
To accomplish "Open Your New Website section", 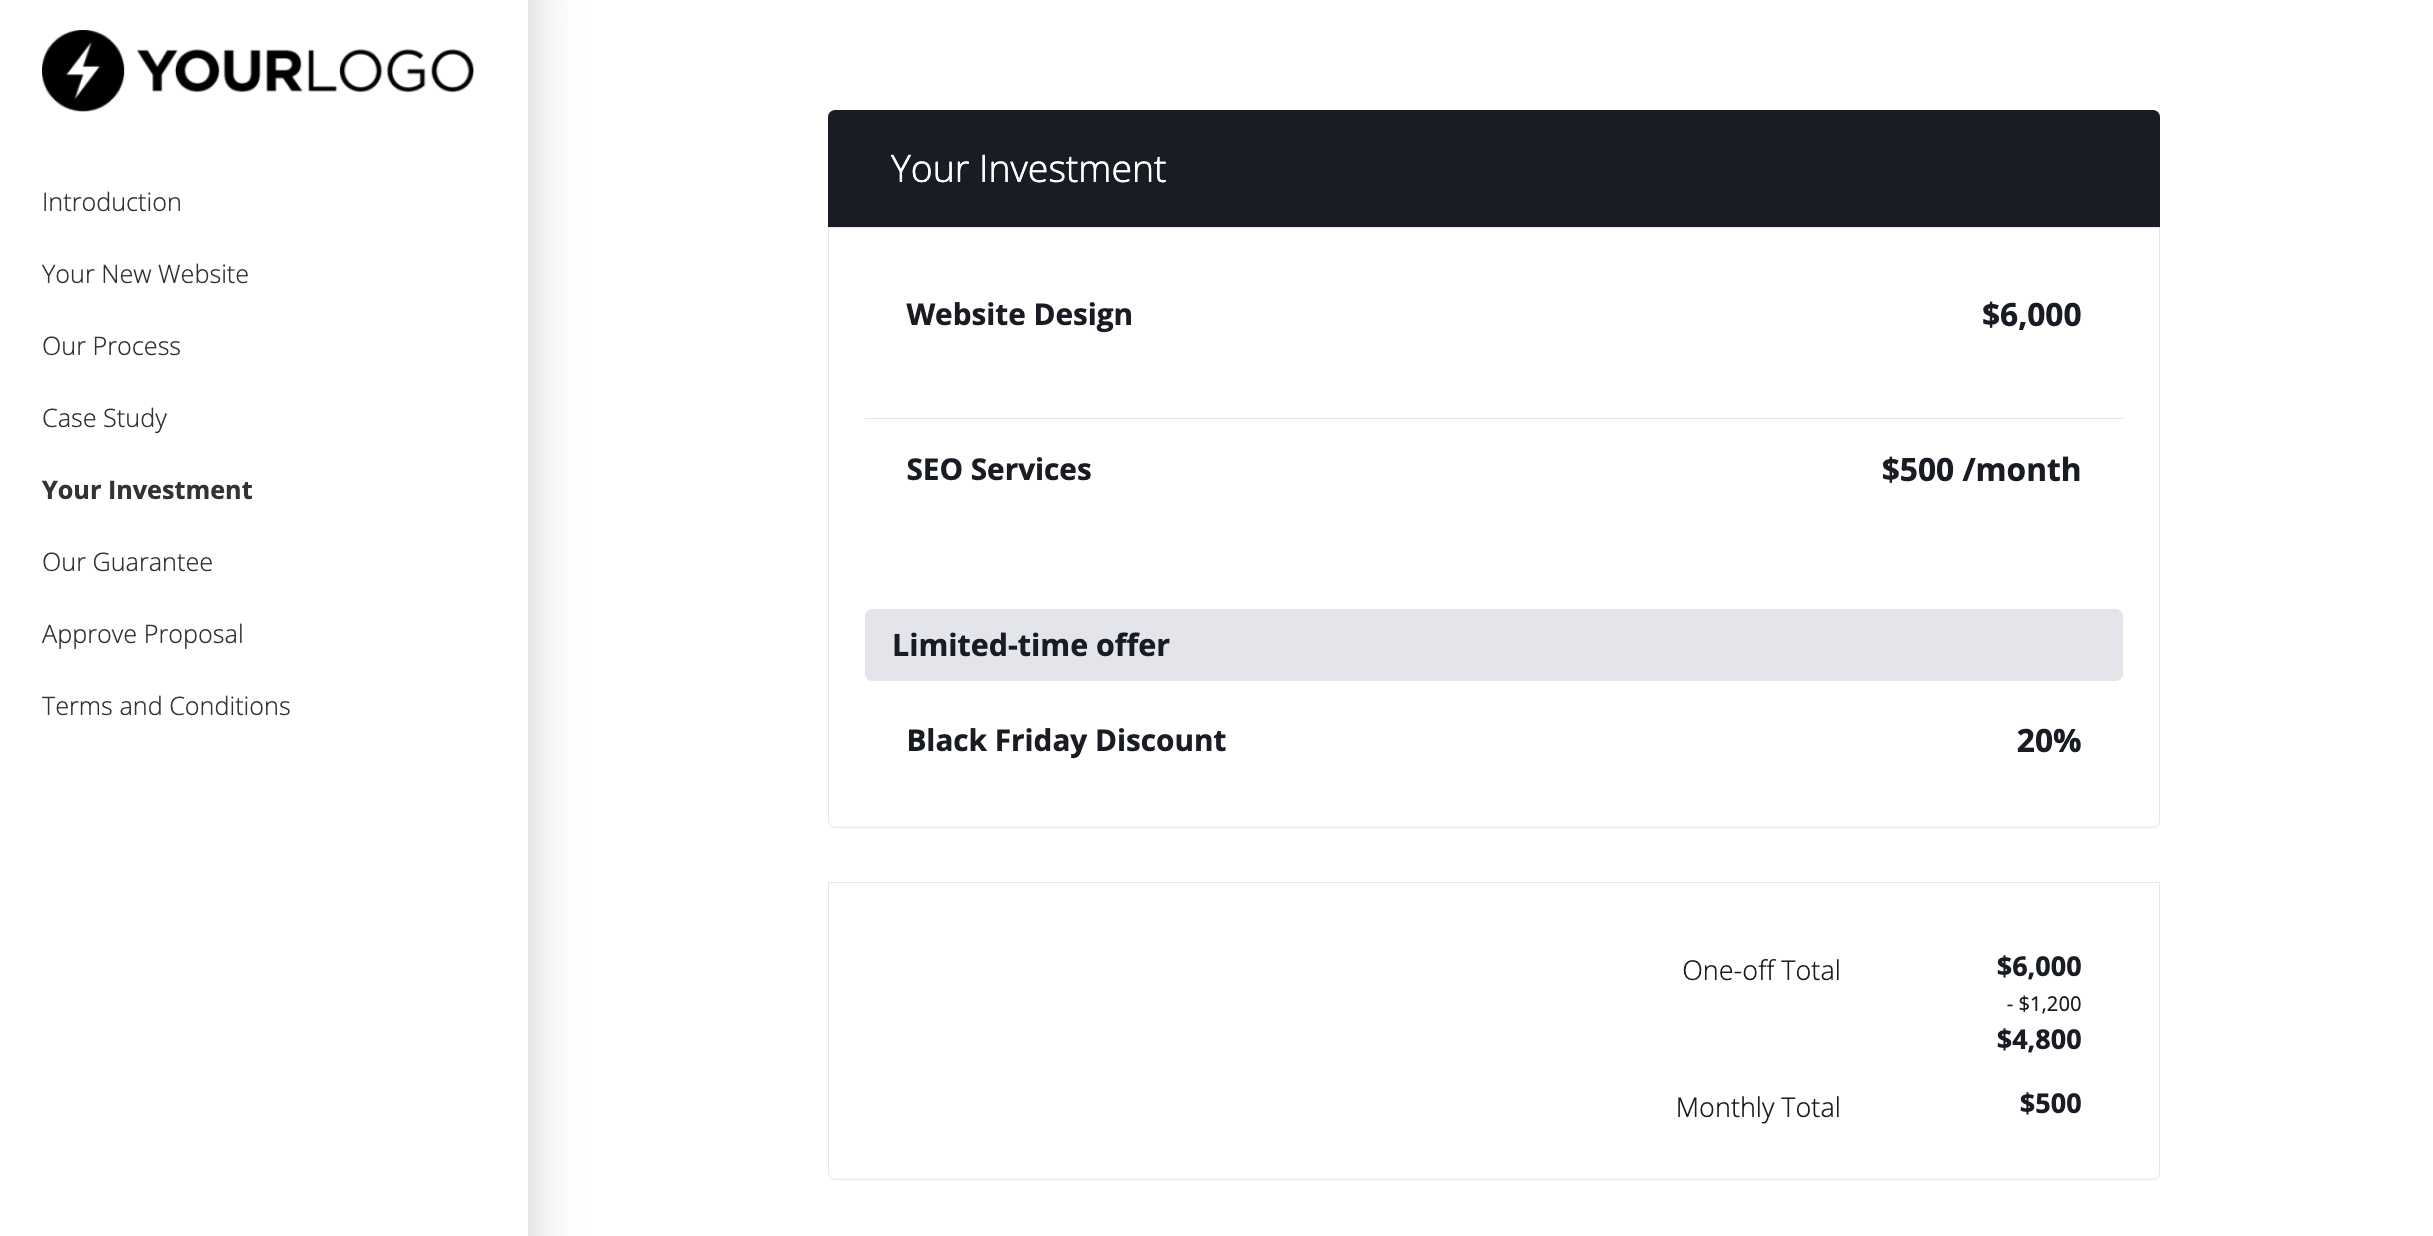I will [x=145, y=274].
